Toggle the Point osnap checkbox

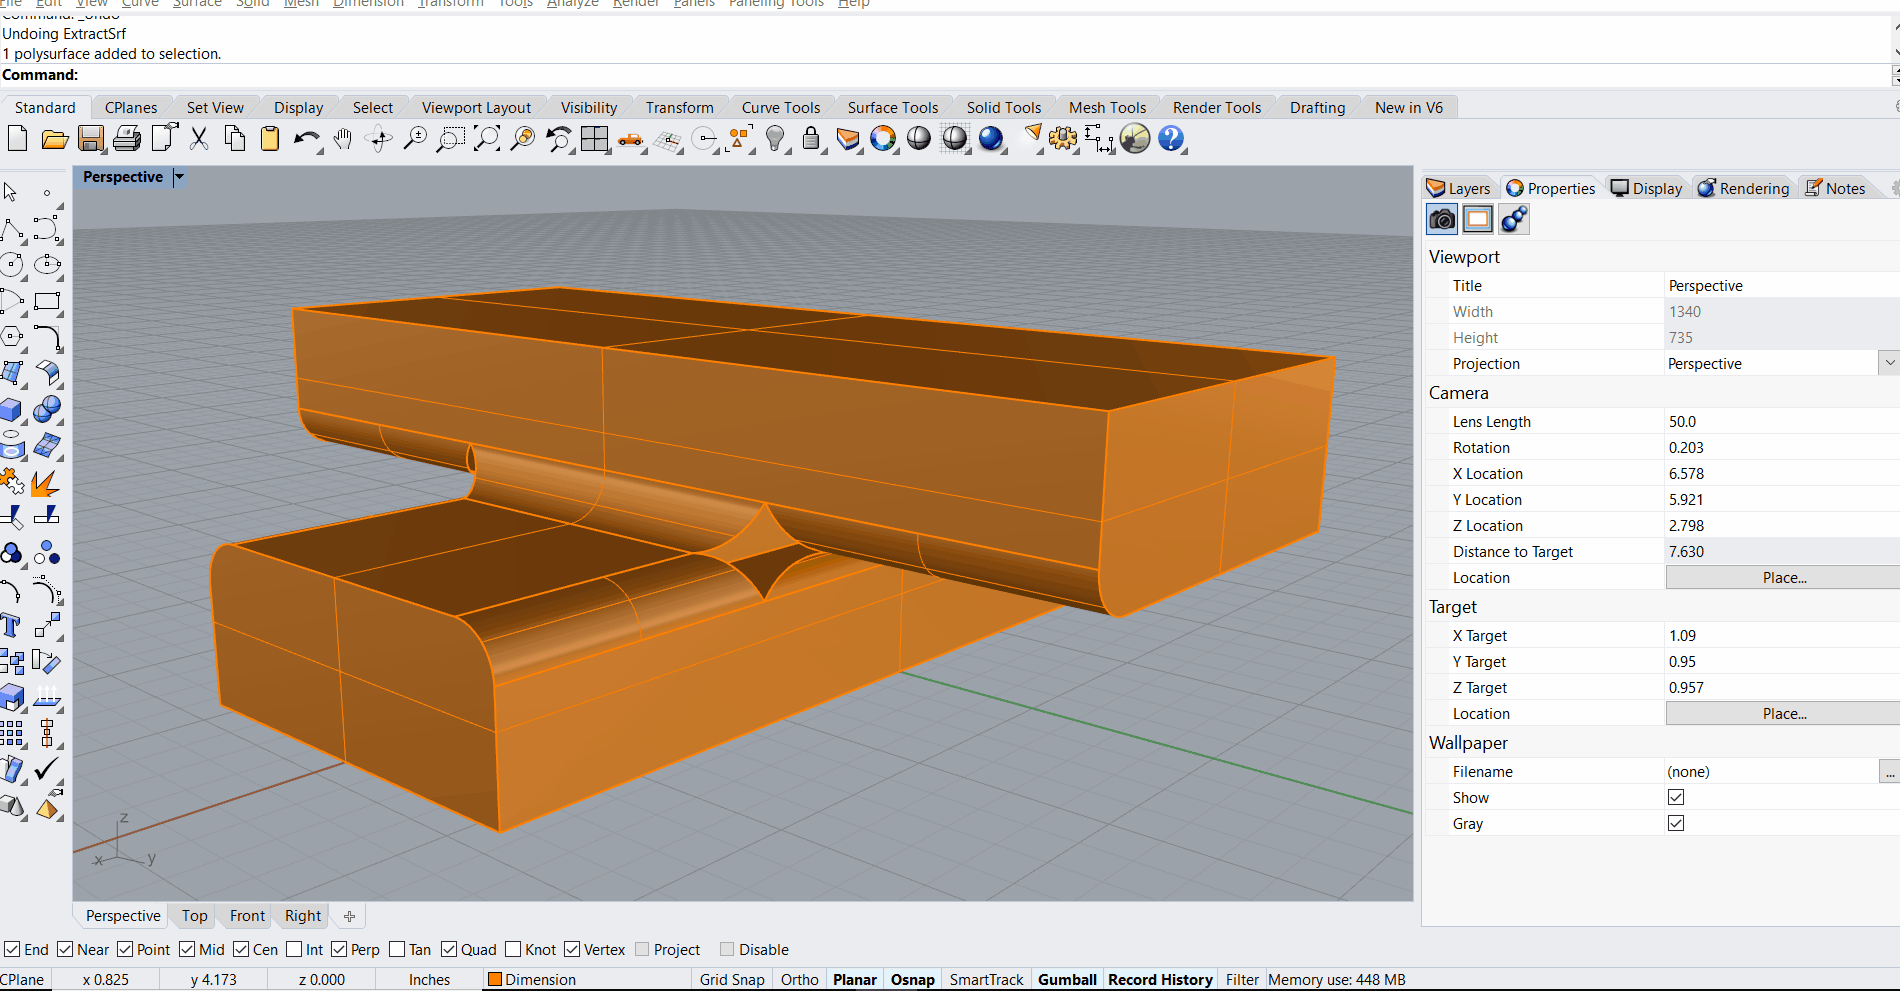[125, 949]
